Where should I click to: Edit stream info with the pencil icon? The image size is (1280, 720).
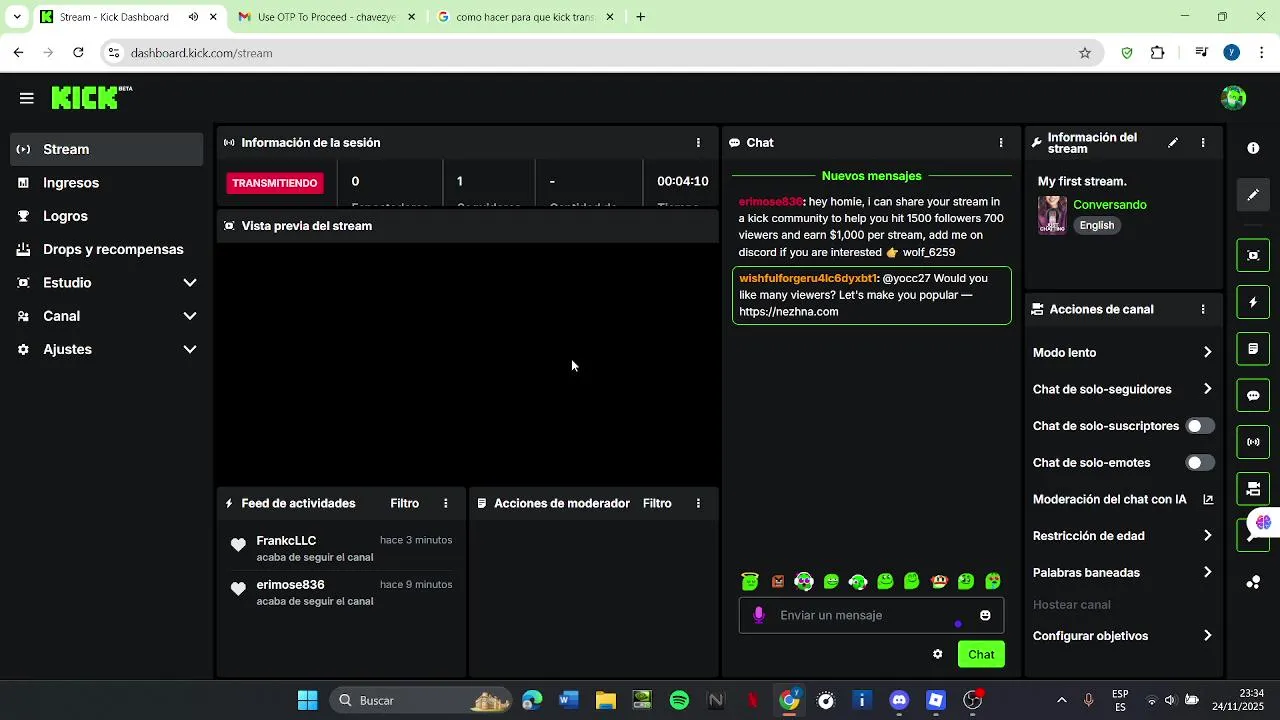pyautogui.click(x=1173, y=143)
